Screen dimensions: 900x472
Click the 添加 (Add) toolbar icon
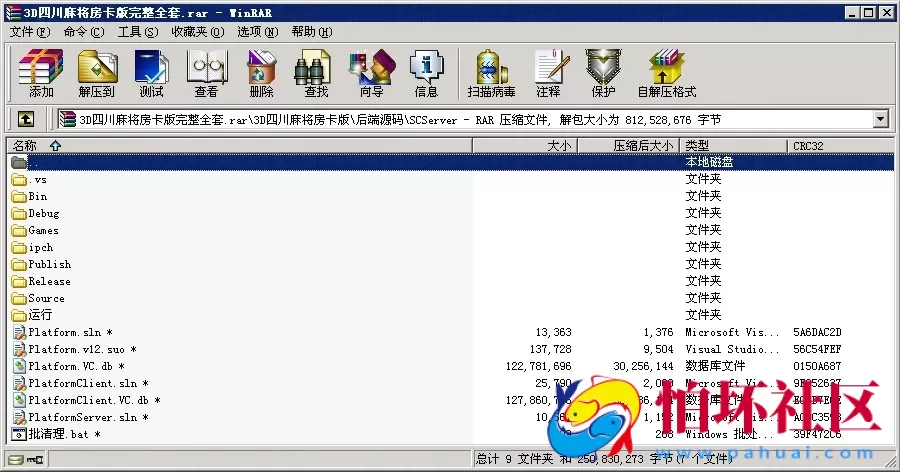click(41, 73)
